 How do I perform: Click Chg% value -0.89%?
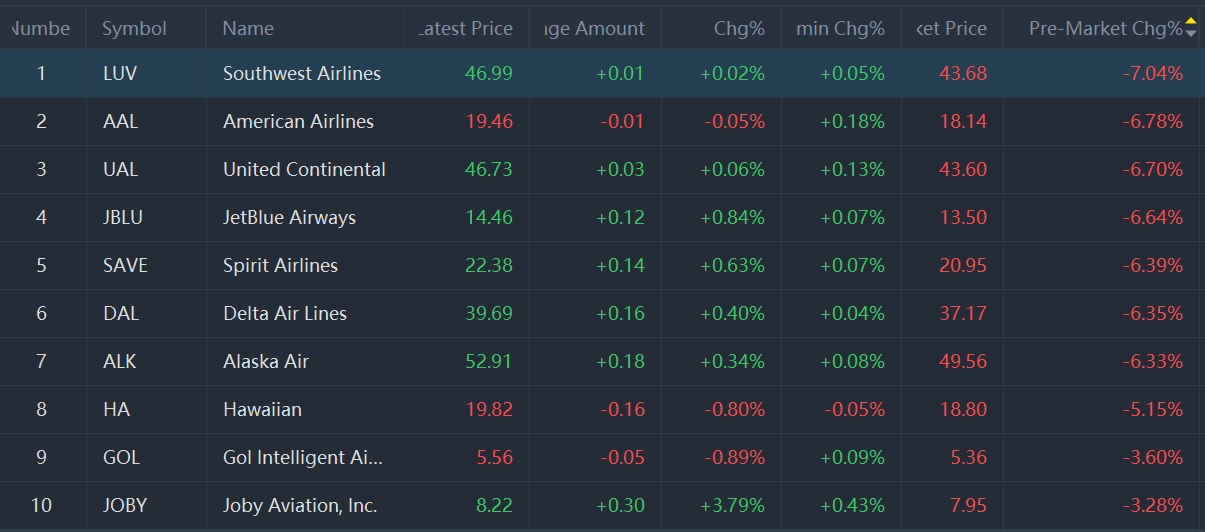(x=734, y=457)
